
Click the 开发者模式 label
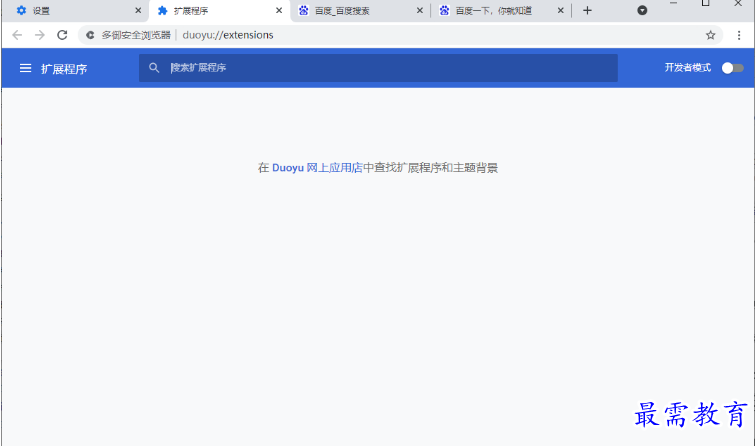click(688, 68)
